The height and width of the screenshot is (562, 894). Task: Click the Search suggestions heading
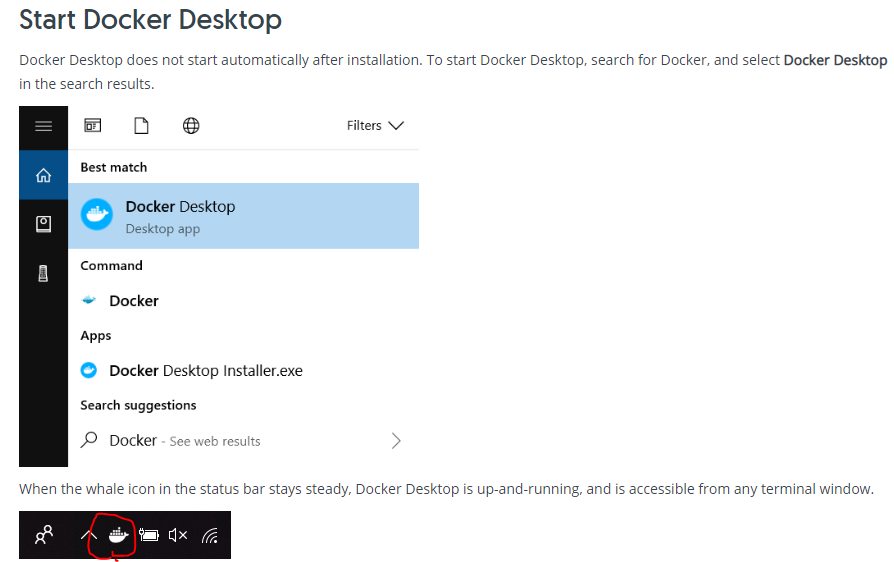(x=138, y=405)
